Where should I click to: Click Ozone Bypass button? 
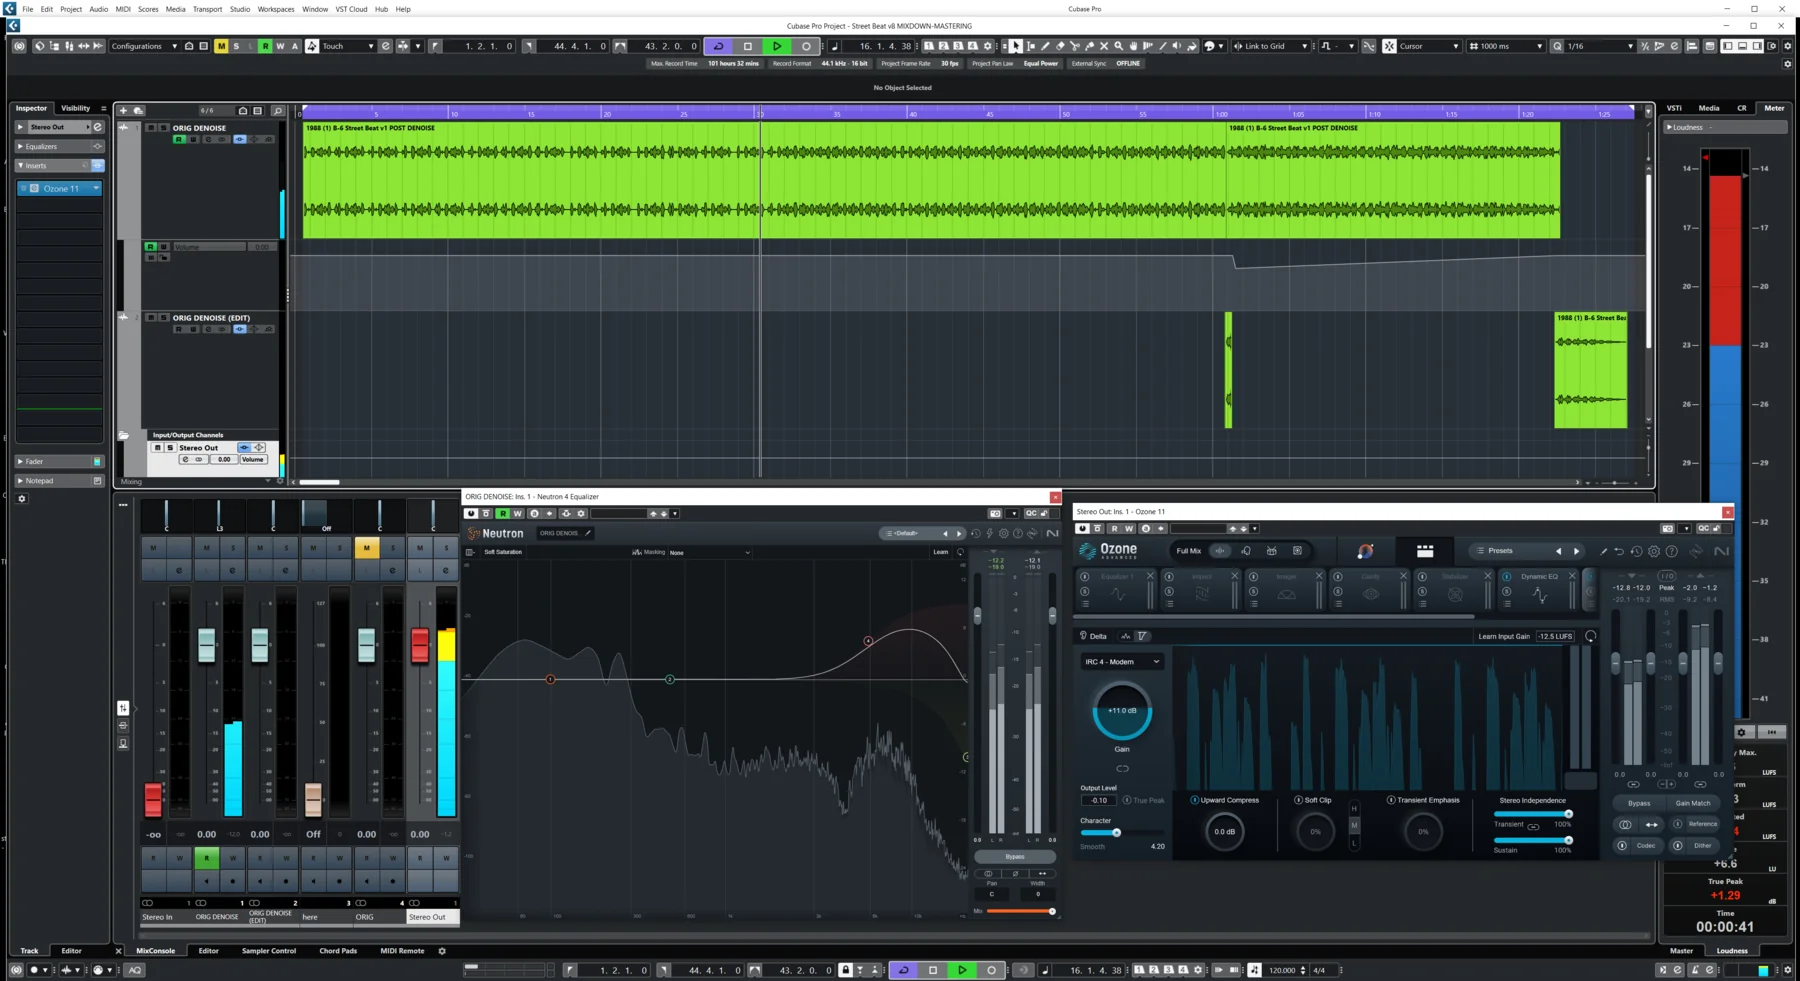(x=1639, y=803)
